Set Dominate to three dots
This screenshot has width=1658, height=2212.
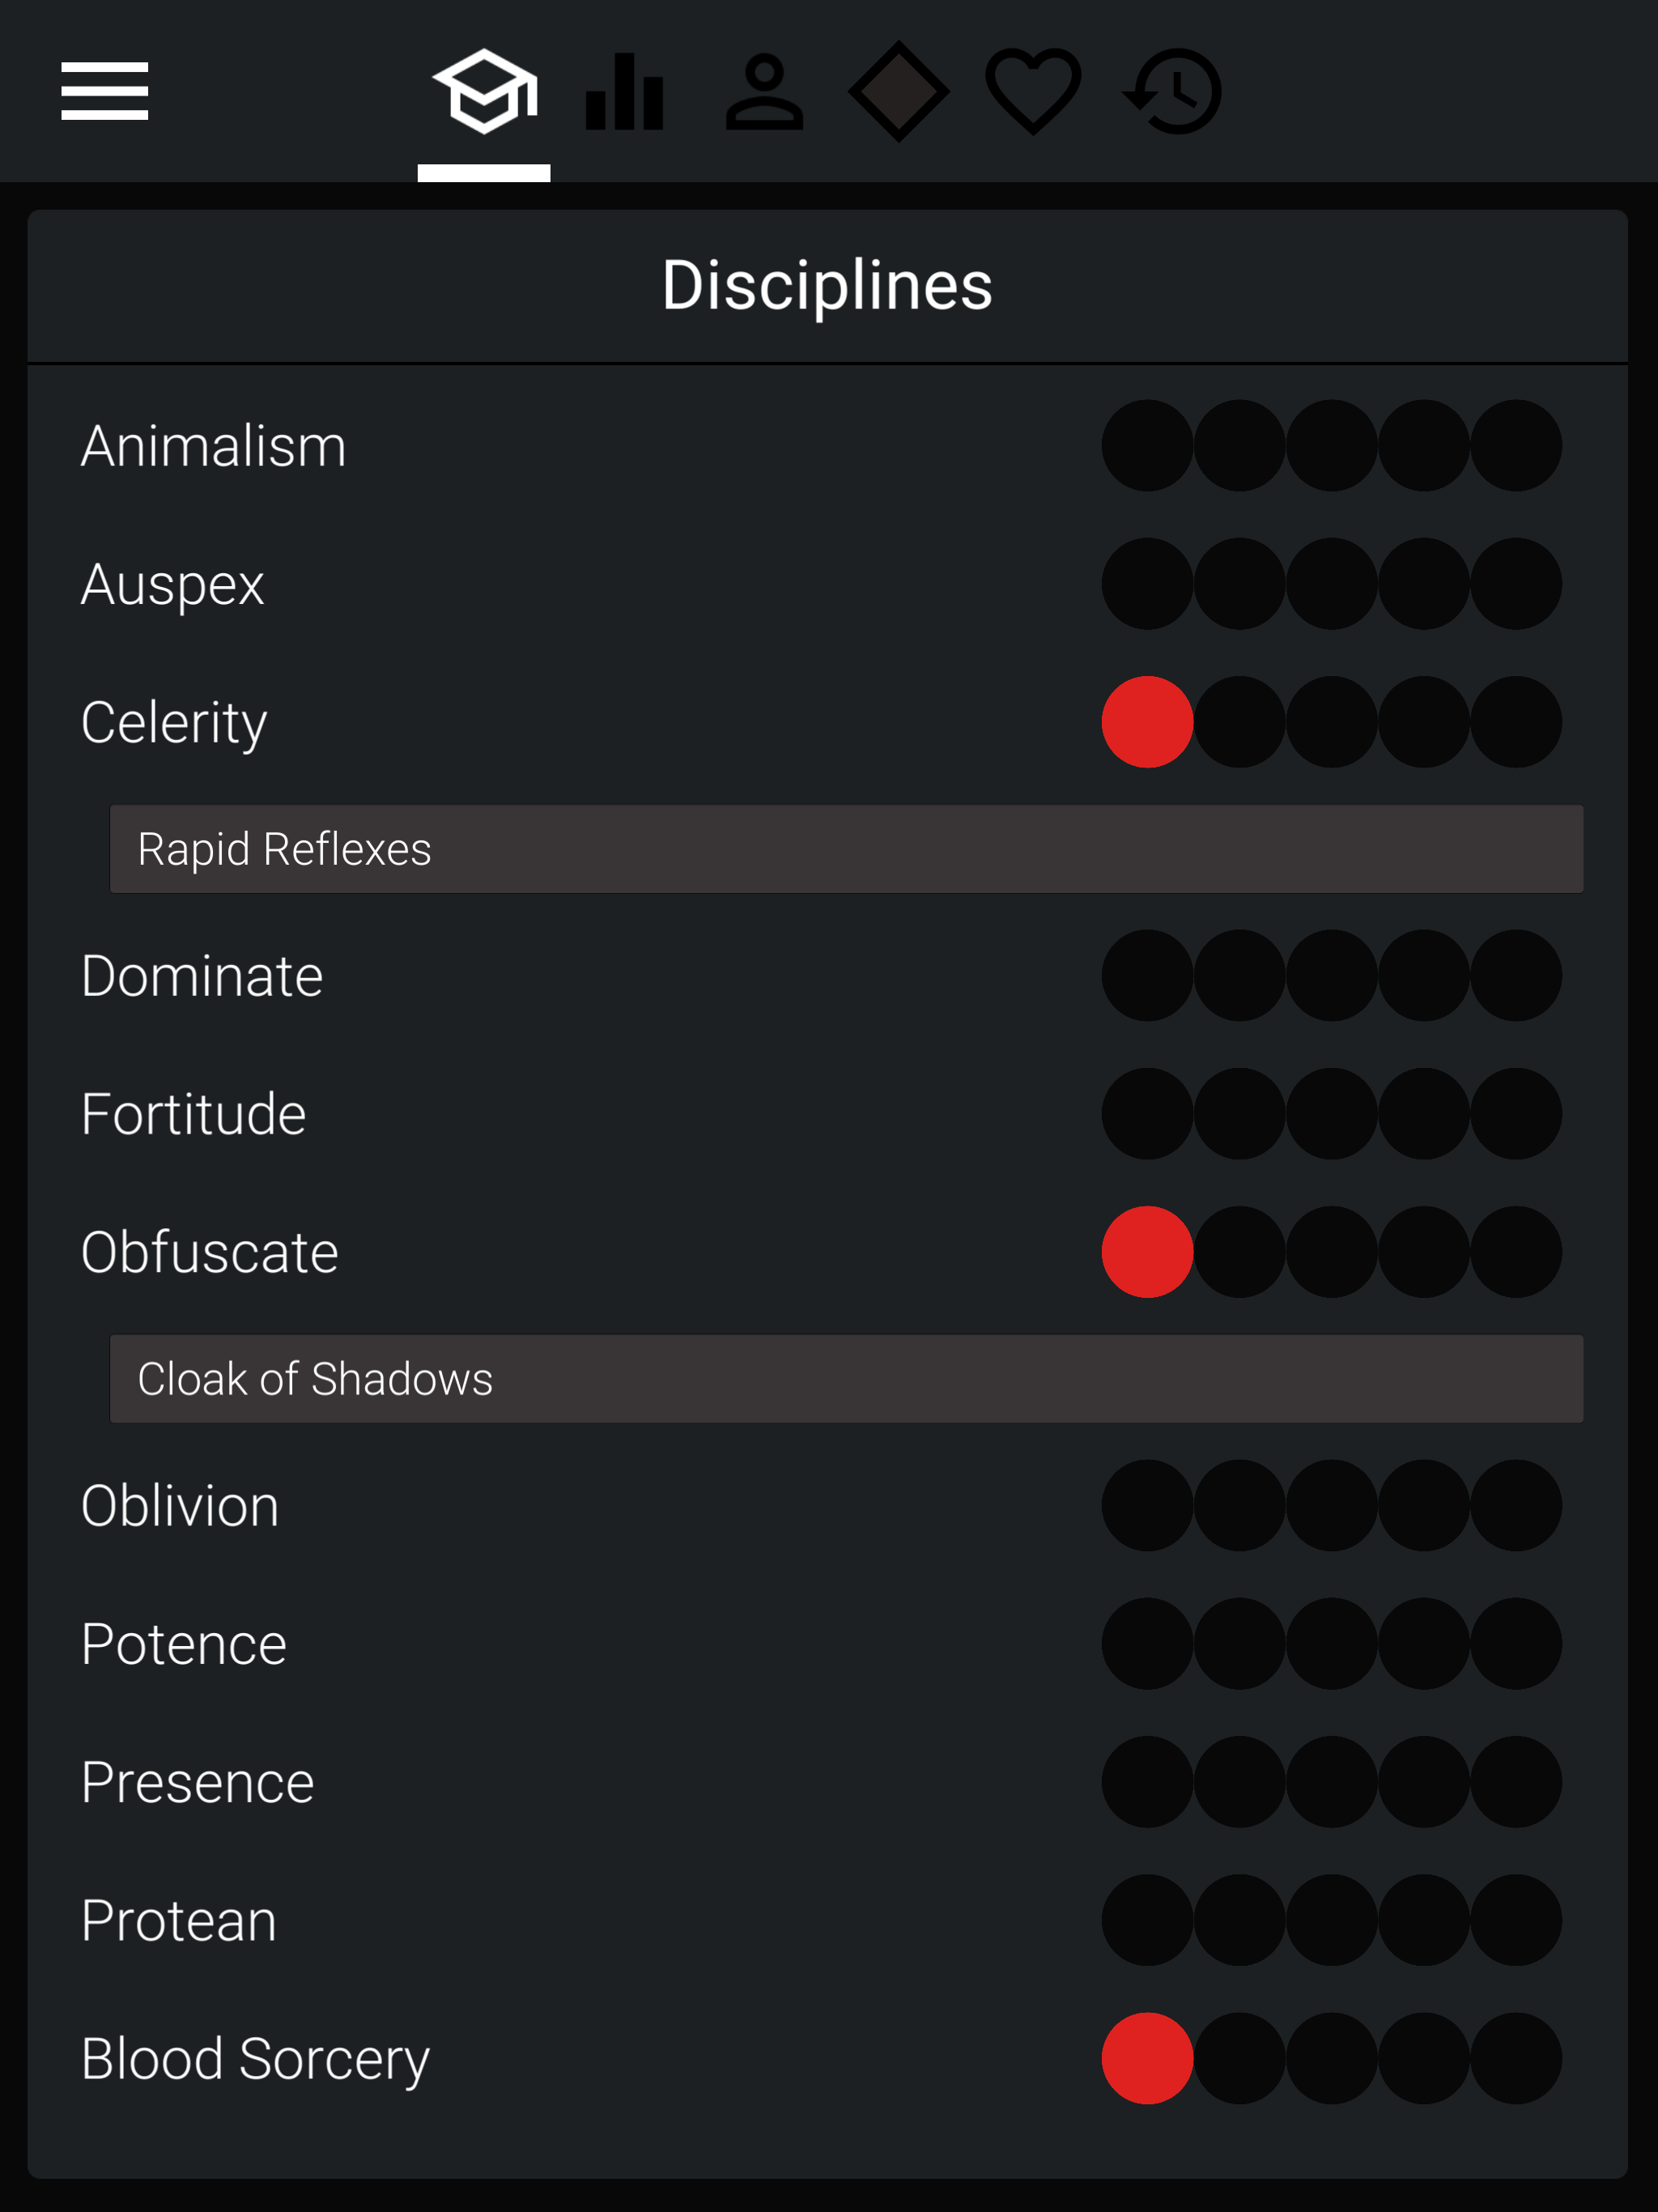pos(1331,976)
